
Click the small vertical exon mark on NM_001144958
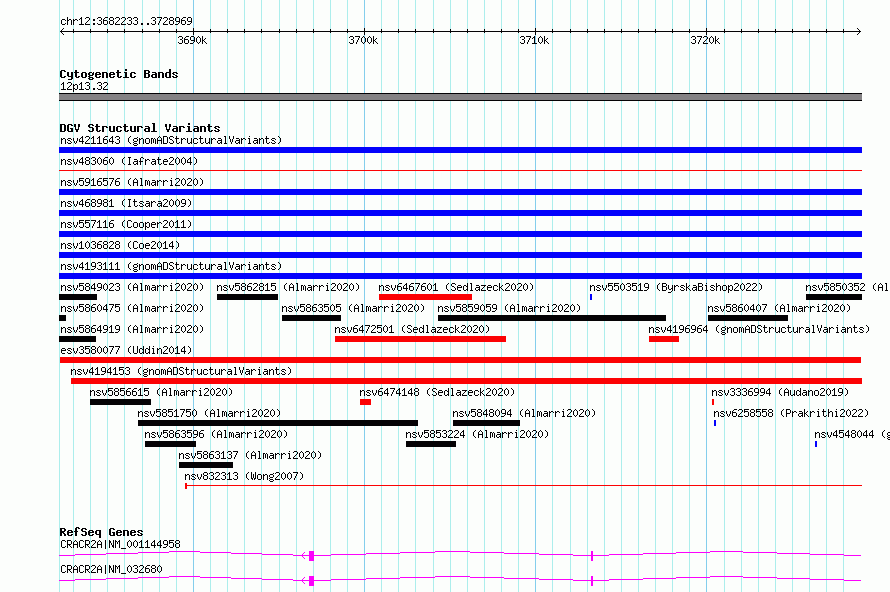pyautogui.click(x=592, y=556)
